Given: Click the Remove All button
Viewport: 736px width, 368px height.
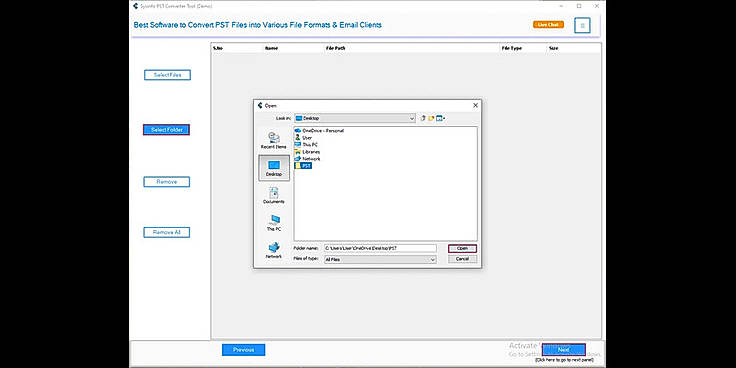Looking at the screenshot, I should pyautogui.click(x=167, y=232).
